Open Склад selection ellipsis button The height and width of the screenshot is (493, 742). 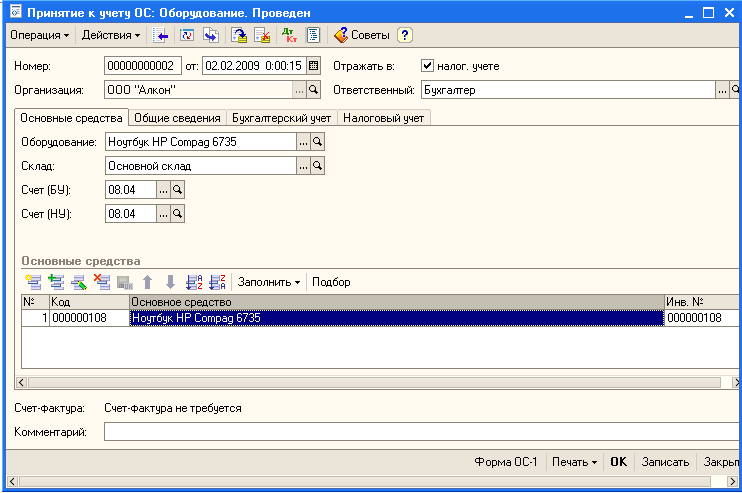pyautogui.click(x=303, y=166)
